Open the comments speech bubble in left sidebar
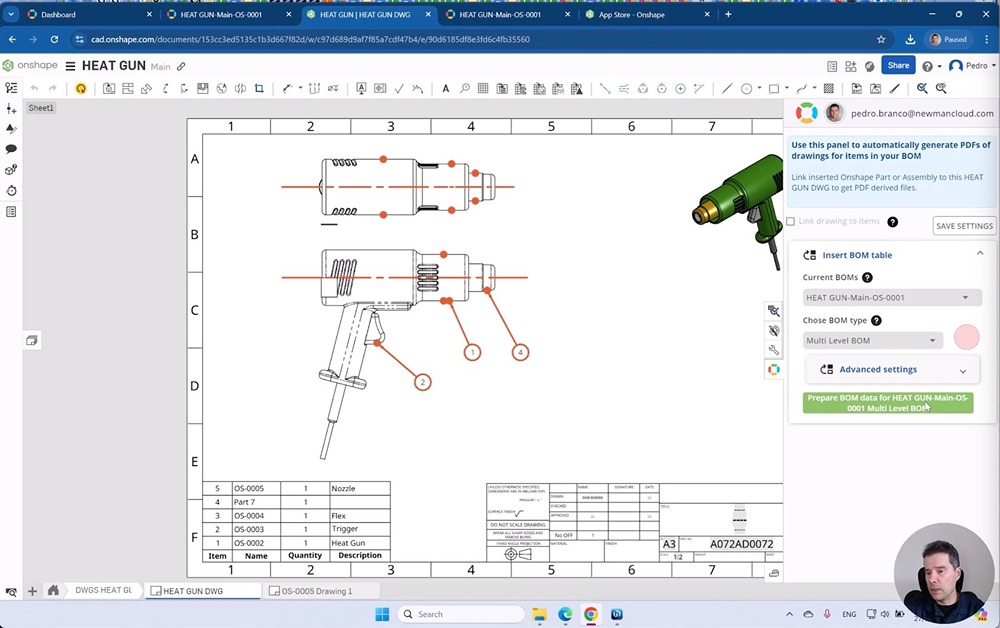 point(11,149)
